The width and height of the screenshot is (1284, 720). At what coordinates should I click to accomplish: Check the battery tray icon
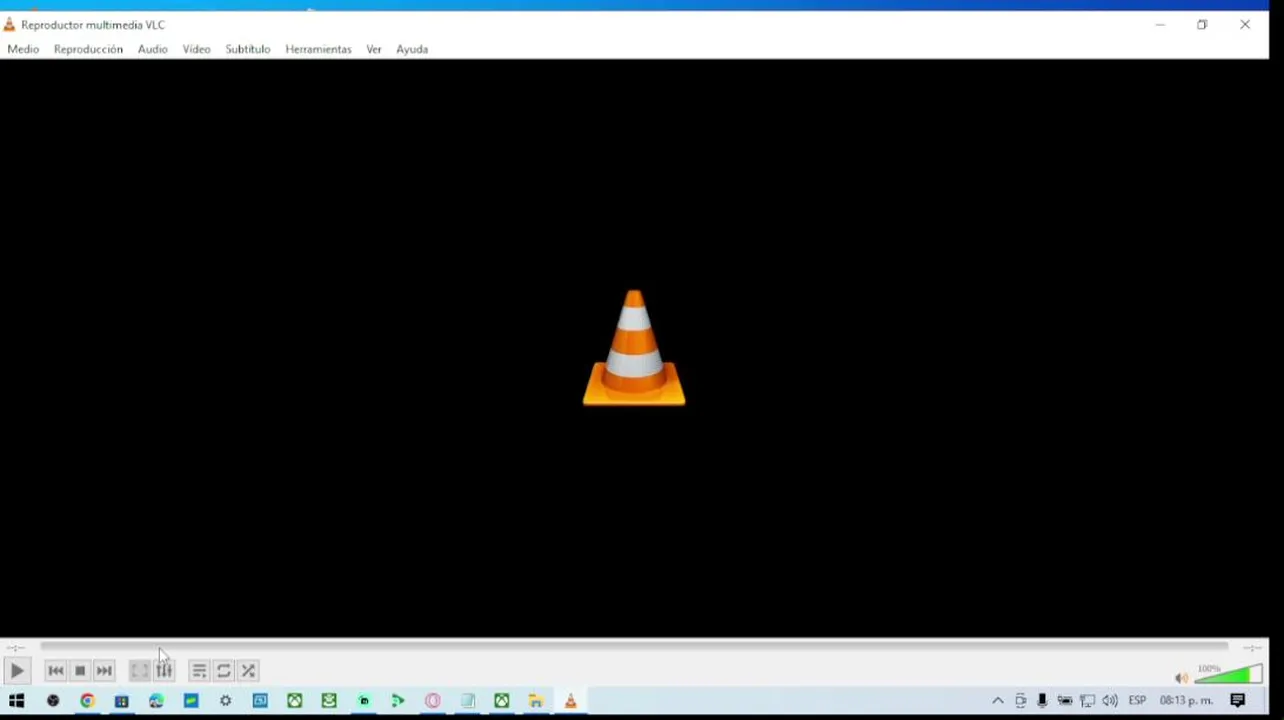click(1065, 701)
